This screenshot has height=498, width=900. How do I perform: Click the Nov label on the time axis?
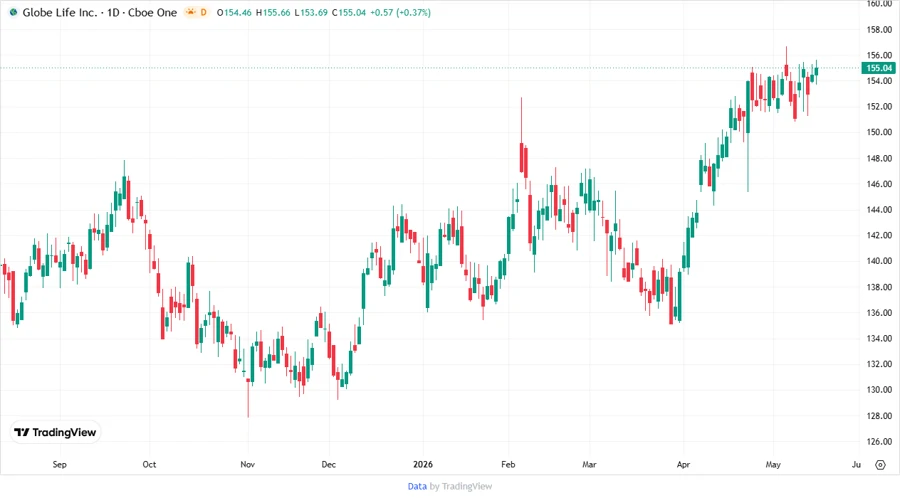[247, 464]
